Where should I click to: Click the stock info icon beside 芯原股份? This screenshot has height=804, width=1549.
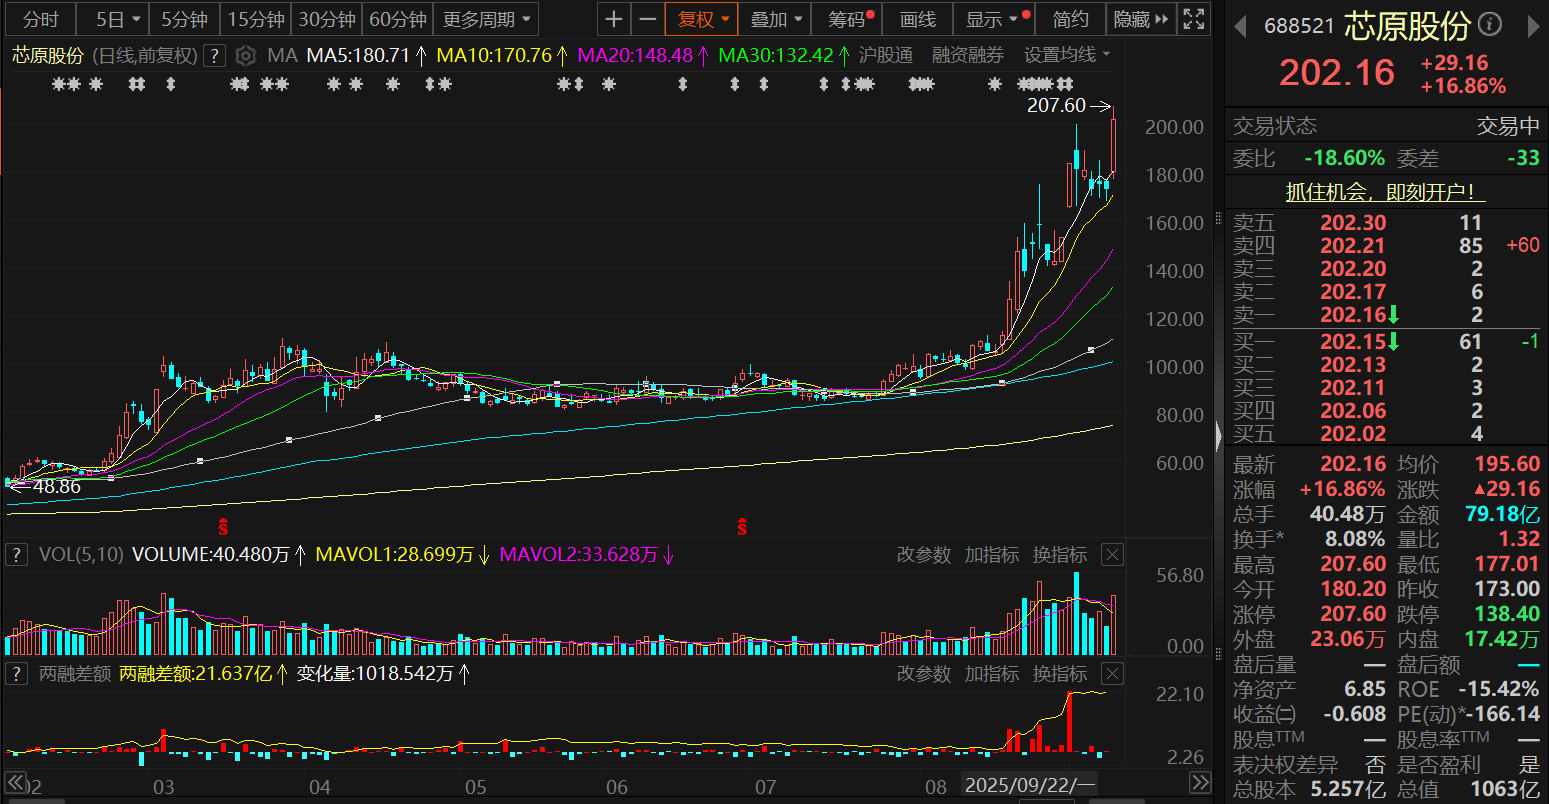(1489, 25)
